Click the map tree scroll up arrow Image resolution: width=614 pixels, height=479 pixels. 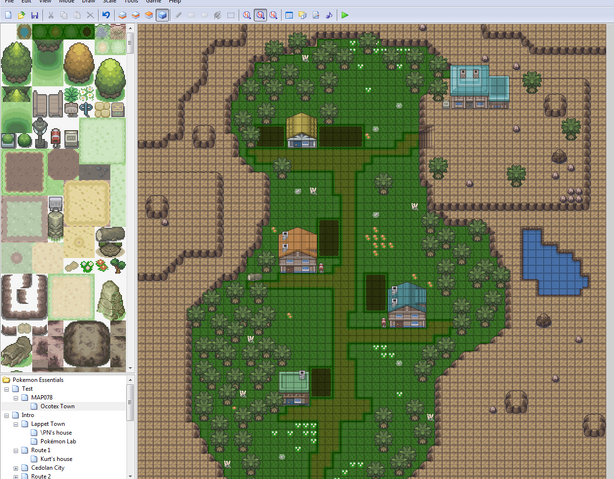click(x=130, y=380)
